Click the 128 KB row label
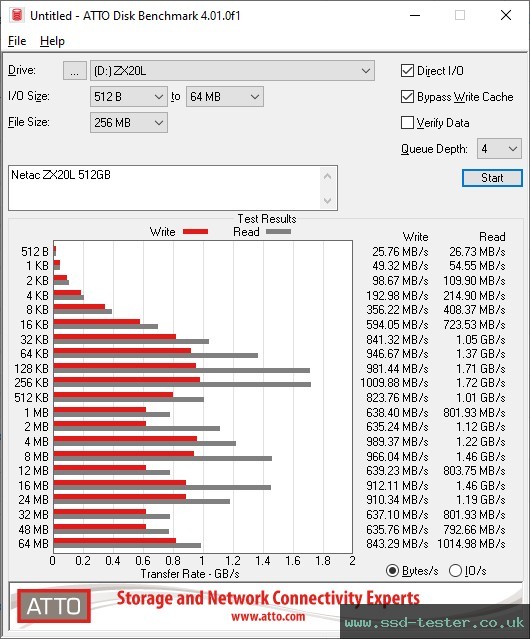530x639 pixels. click(x=31, y=368)
